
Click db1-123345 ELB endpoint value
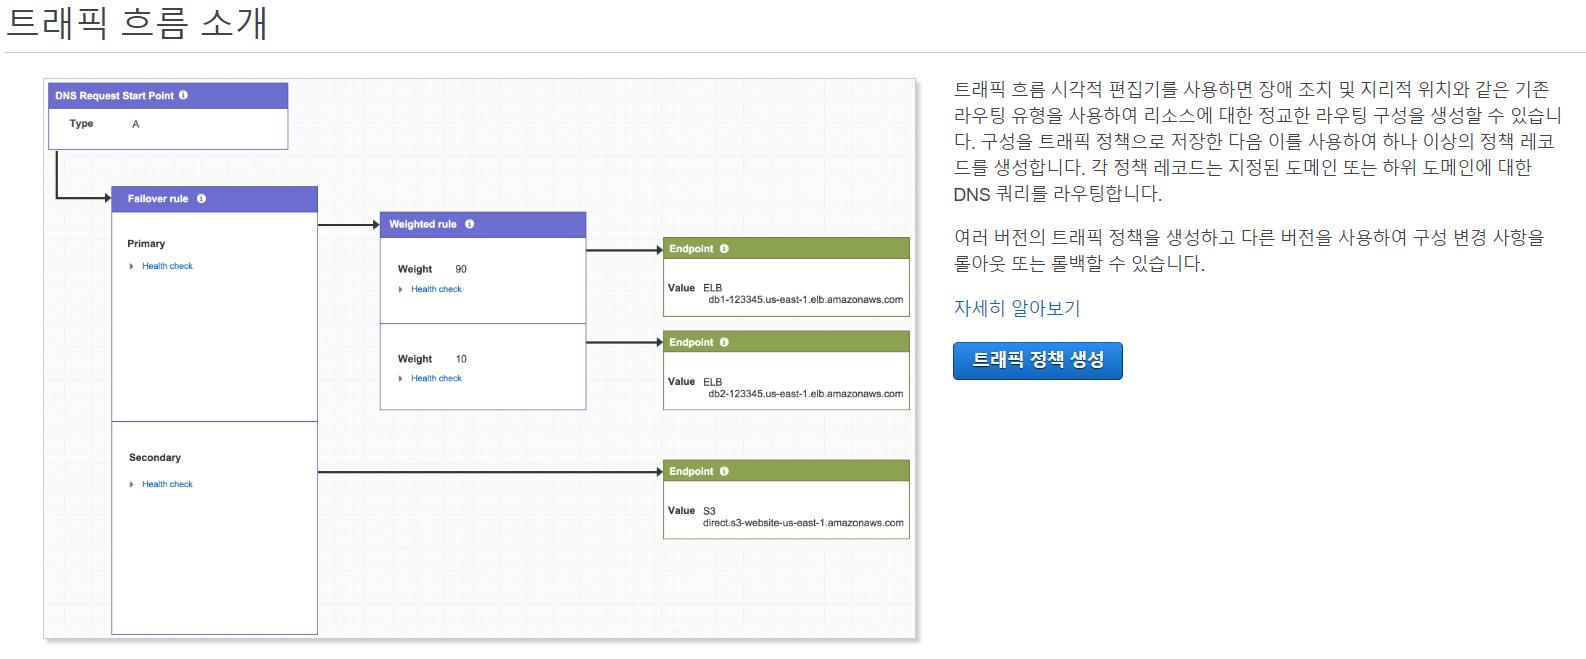click(805, 300)
